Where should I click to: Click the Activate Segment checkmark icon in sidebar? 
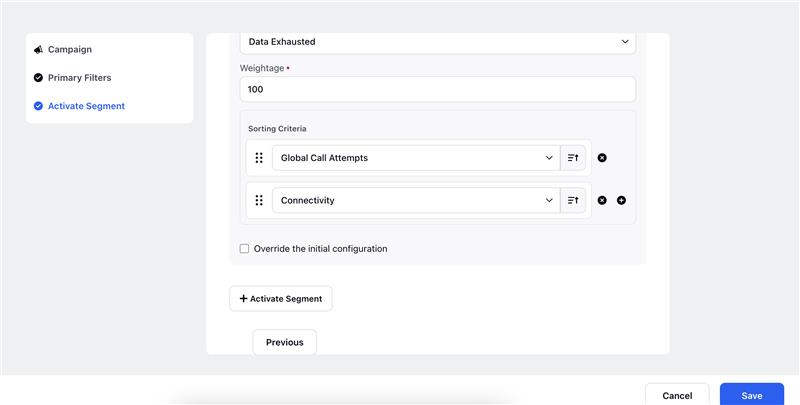click(38, 106)
